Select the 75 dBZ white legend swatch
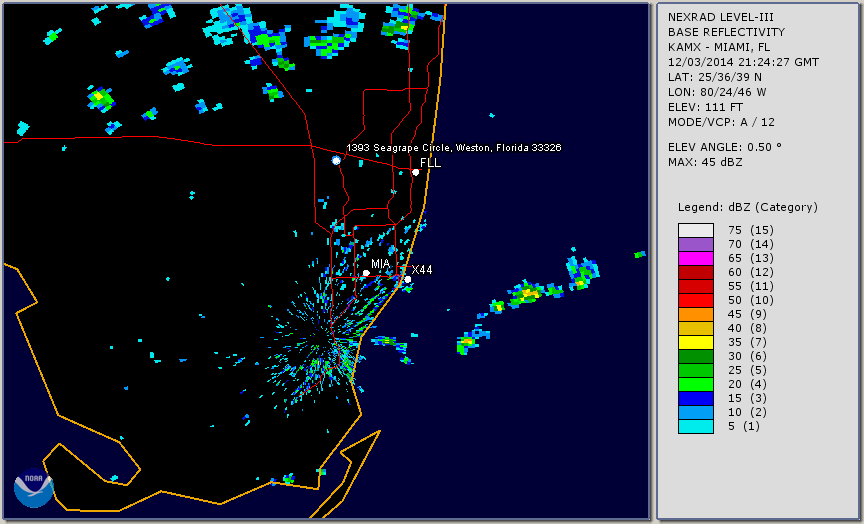This screenshot has width=864, height=524. pyautogui.click(x=696, y=230)
